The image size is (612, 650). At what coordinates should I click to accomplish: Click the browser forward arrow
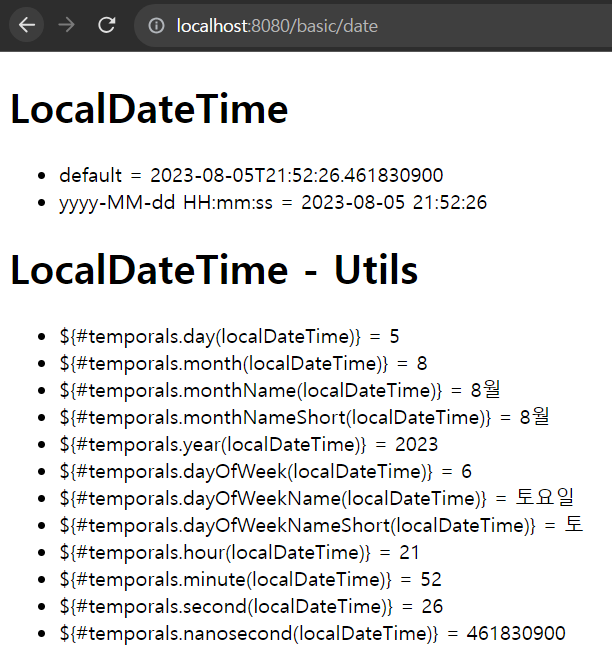coord(66,25)
